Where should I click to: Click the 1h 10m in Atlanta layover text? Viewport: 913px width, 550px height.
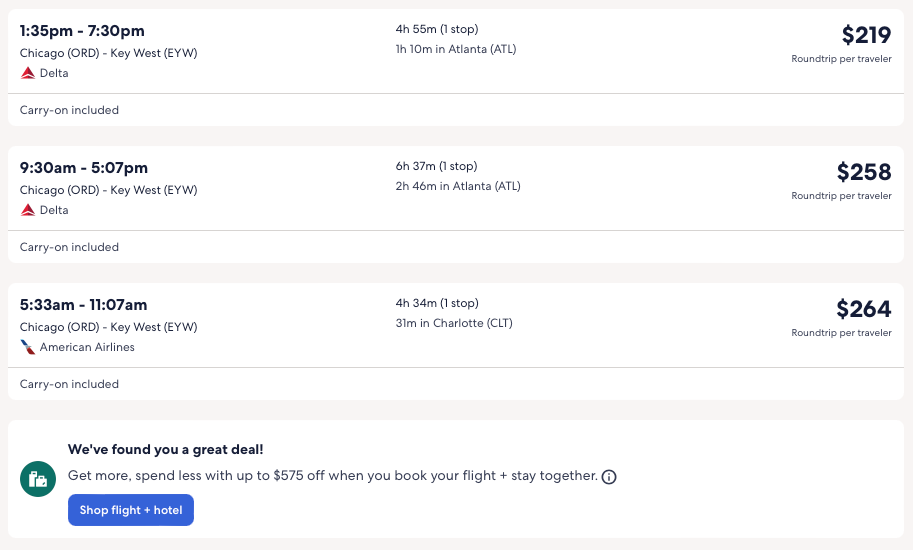point(456,49)
